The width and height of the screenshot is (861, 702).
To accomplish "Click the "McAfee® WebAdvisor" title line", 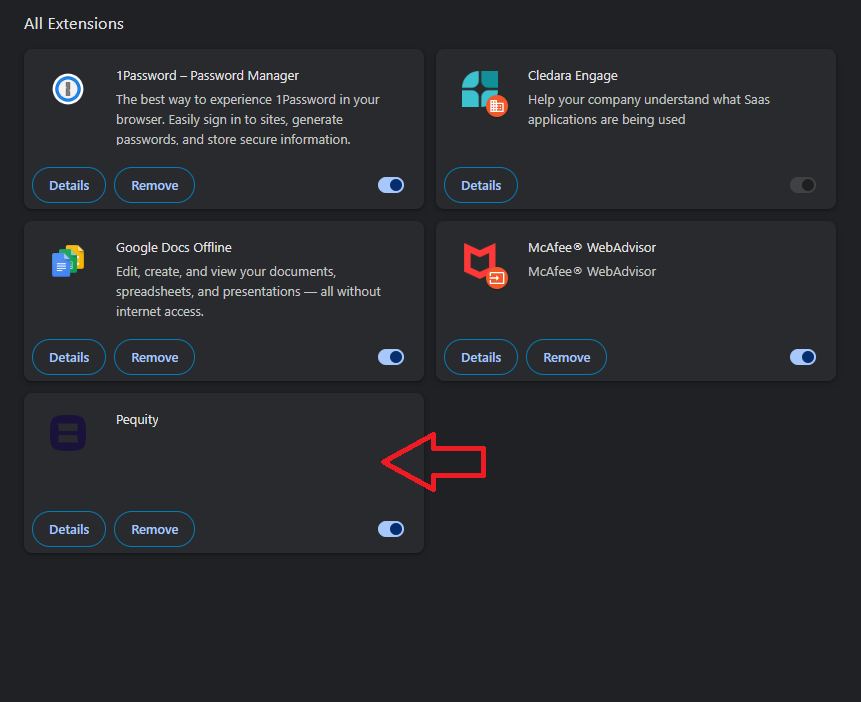I will [592, 248].
